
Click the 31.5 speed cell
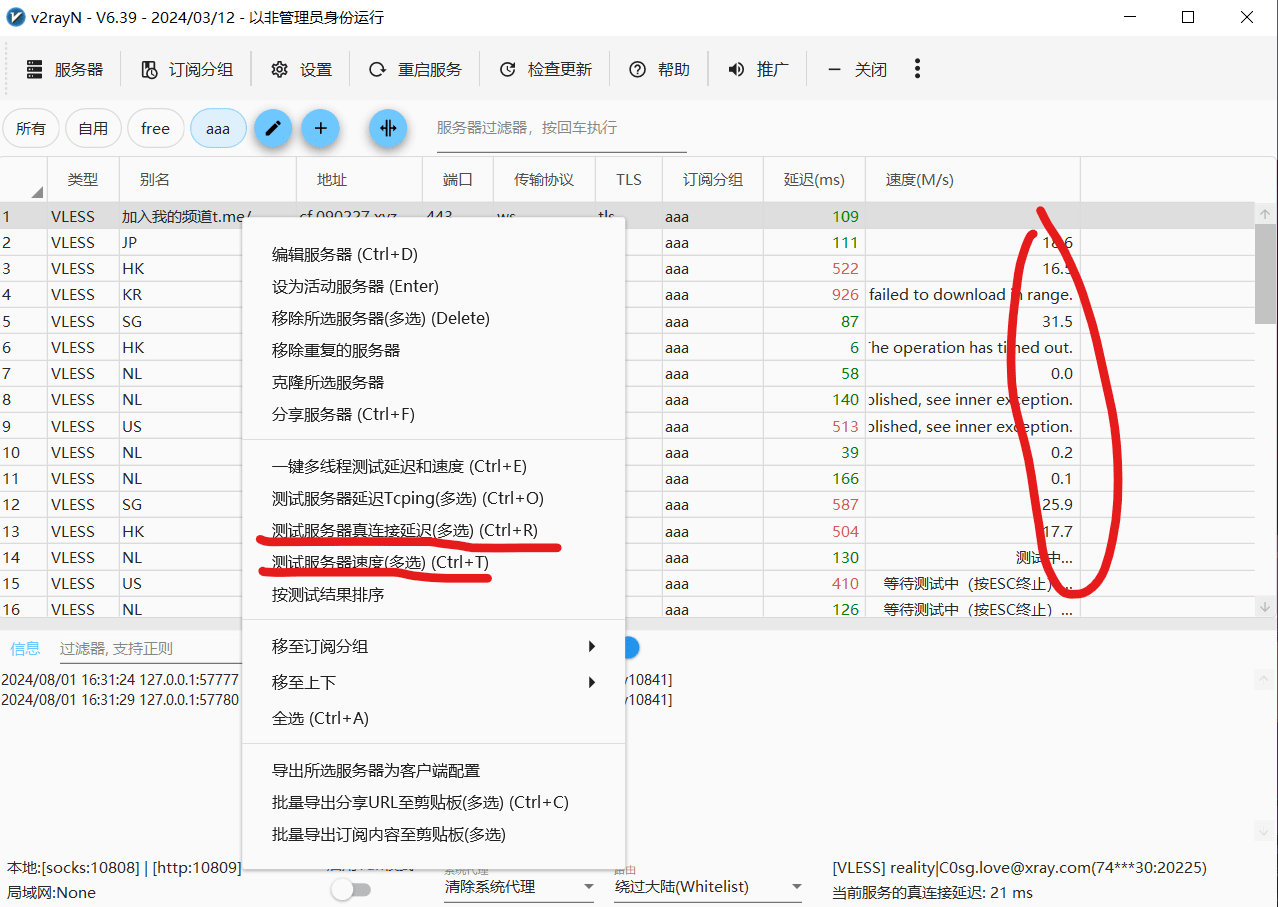click(972, 321)
